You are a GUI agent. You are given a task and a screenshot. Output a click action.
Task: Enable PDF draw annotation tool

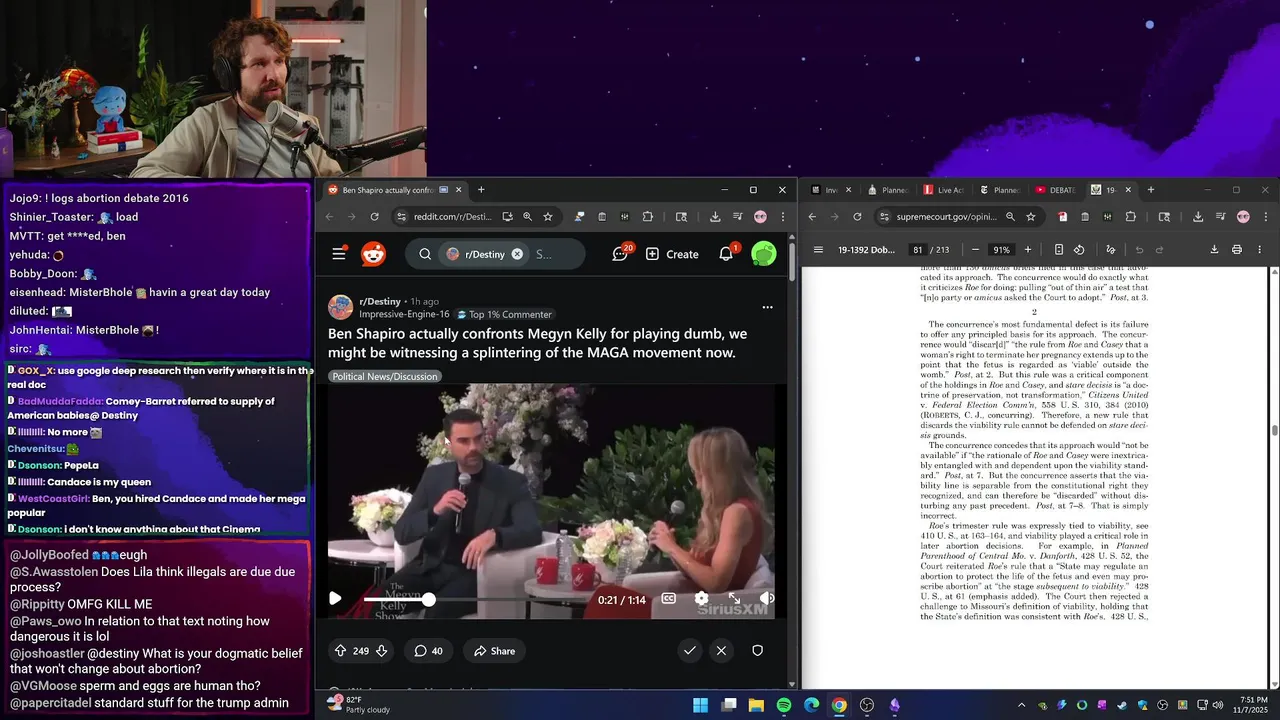(1110, 249)
